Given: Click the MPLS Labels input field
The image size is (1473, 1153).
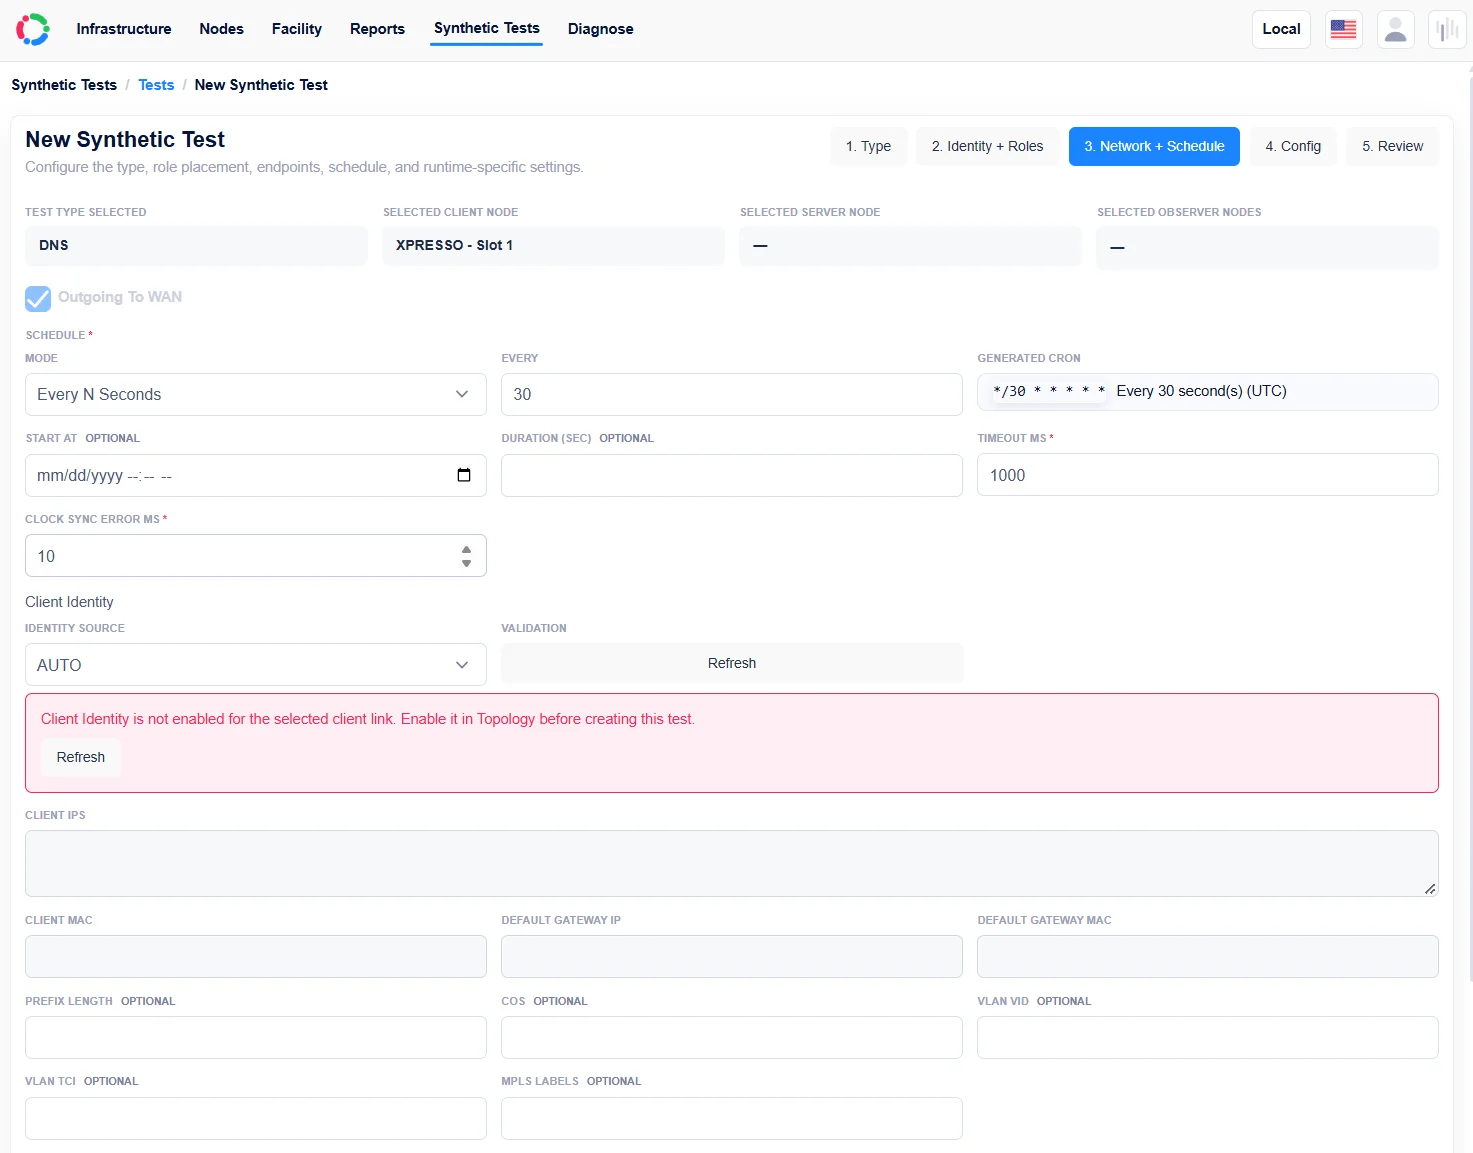Looking at the screenshot, I should point(732,1118).
